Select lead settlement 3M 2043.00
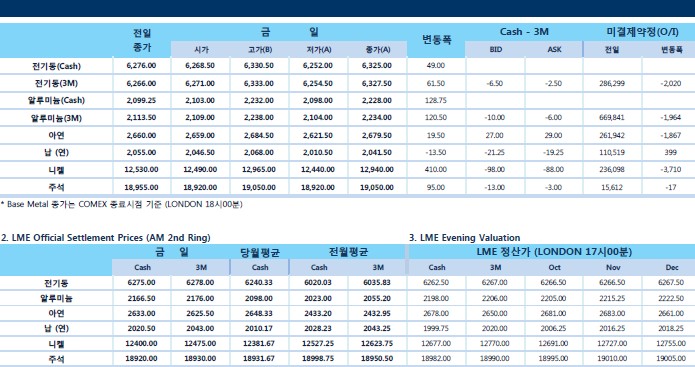The image size is (695, 367). point(200,328)
